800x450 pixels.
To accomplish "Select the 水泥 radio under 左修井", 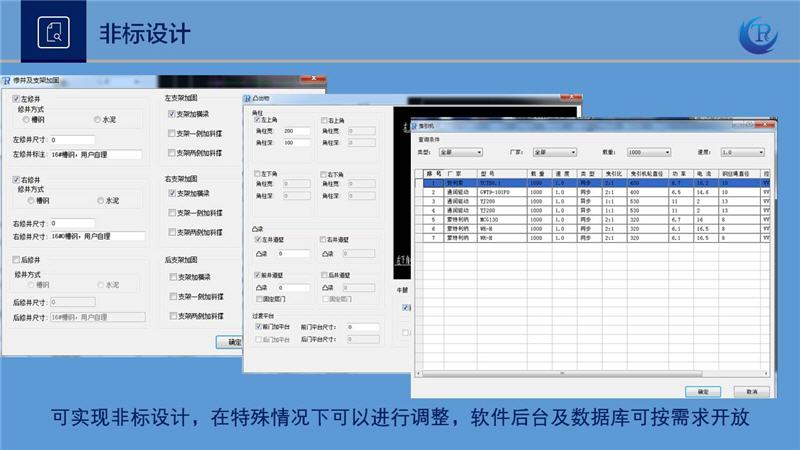I will 97,119.
